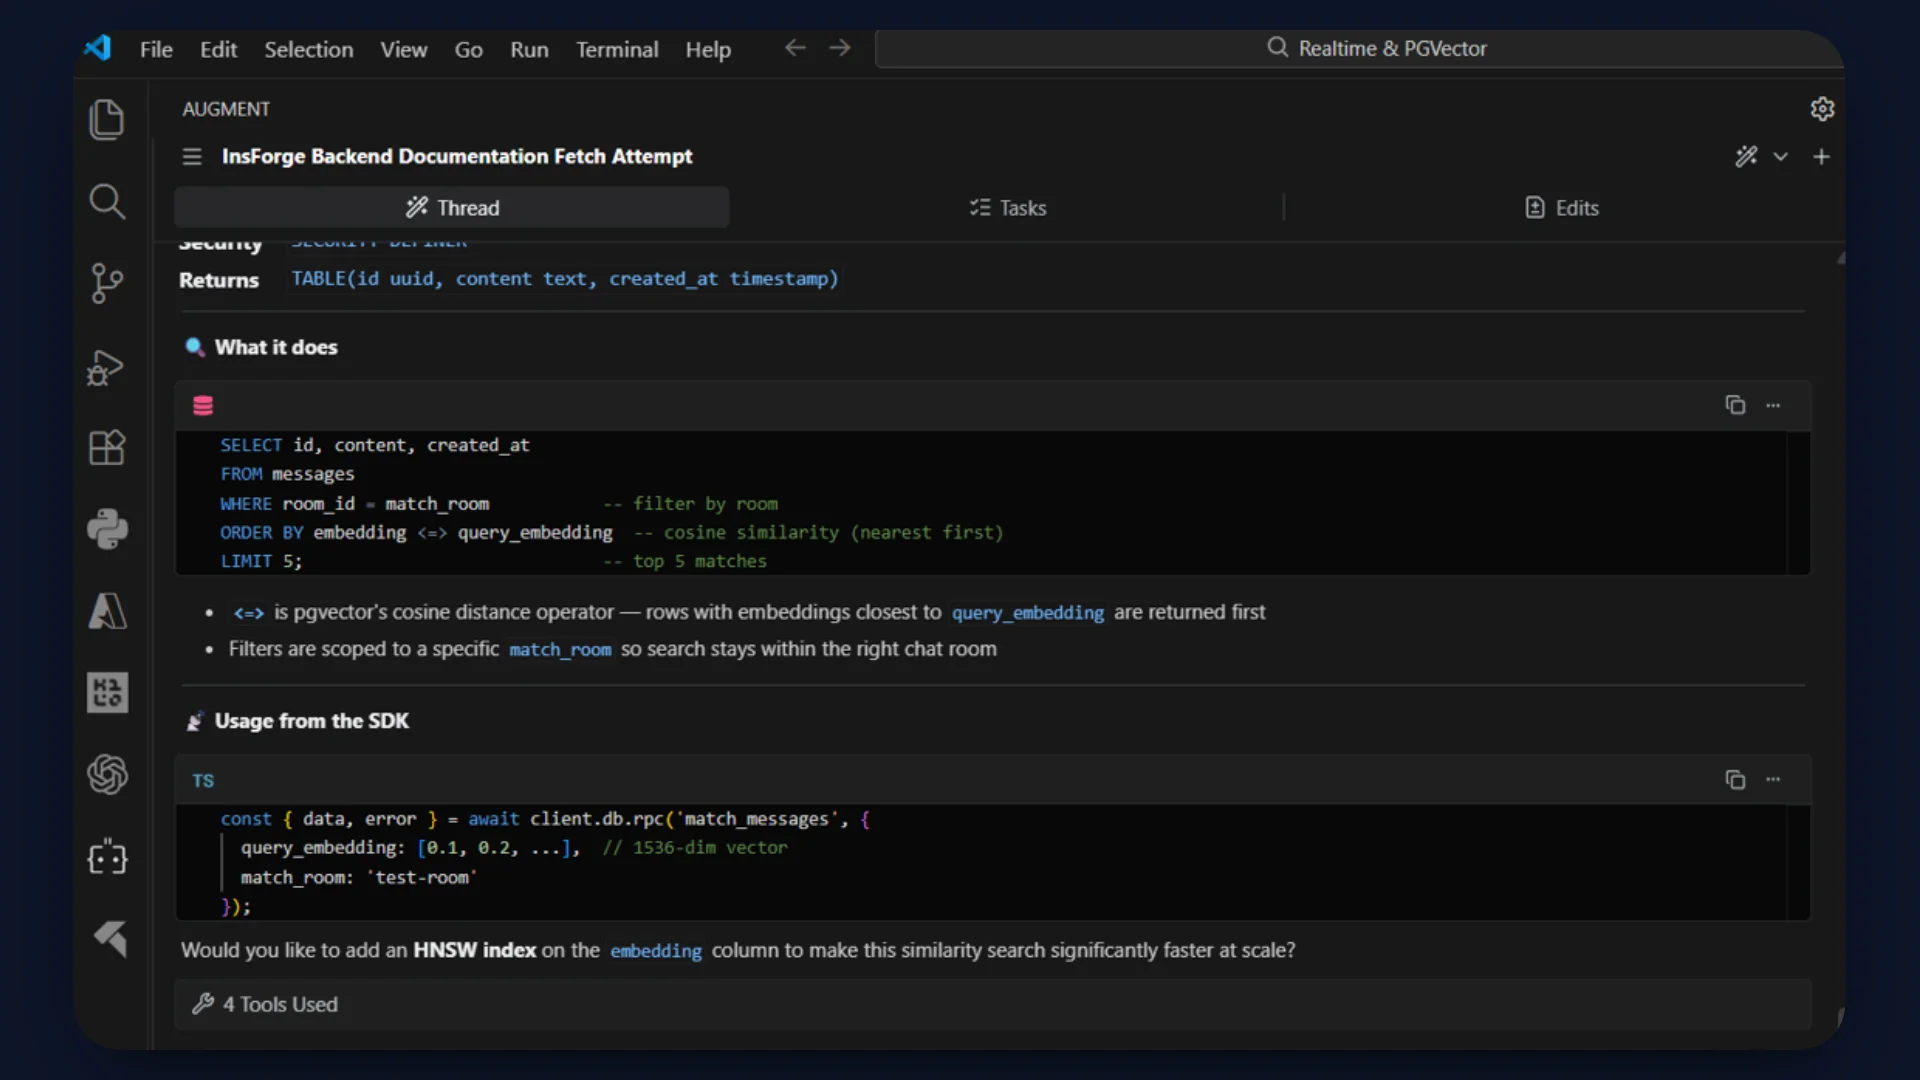1920x1080 pixels.
Task: Copy the TypeScript code block
Action: click(x=1735, y=779)
